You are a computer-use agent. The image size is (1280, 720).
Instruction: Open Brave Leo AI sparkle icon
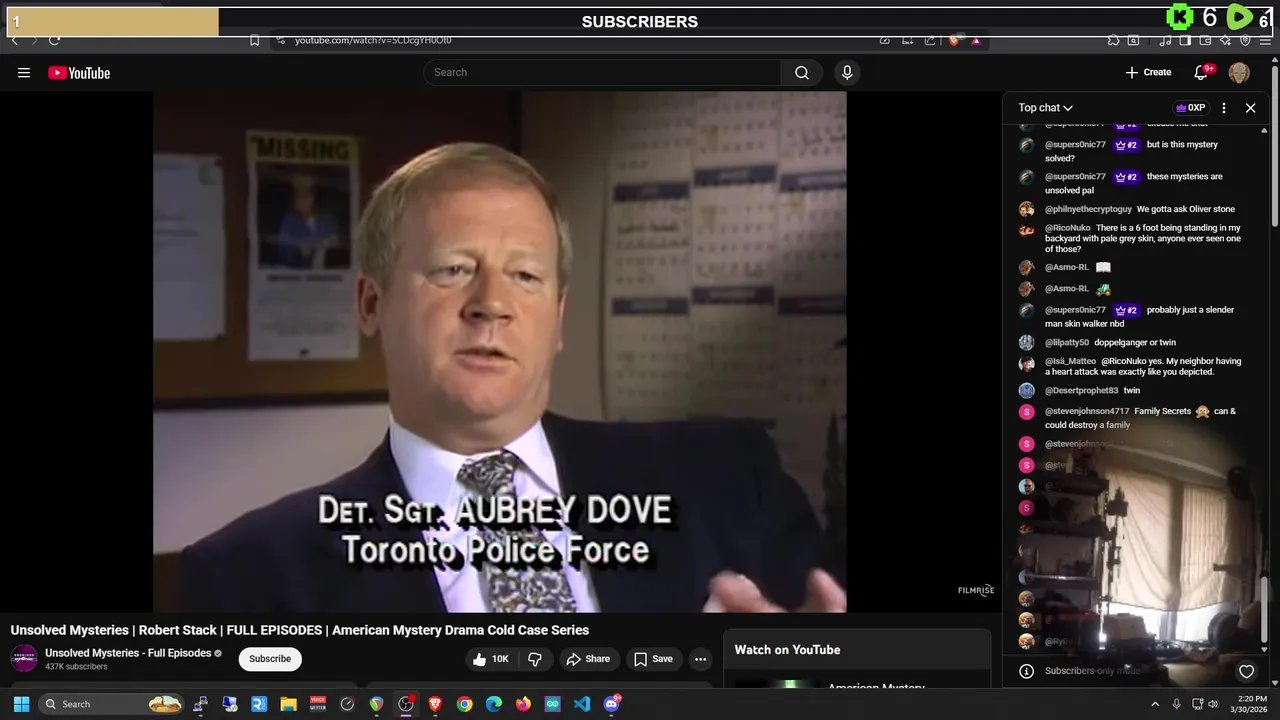(1225, 40)
